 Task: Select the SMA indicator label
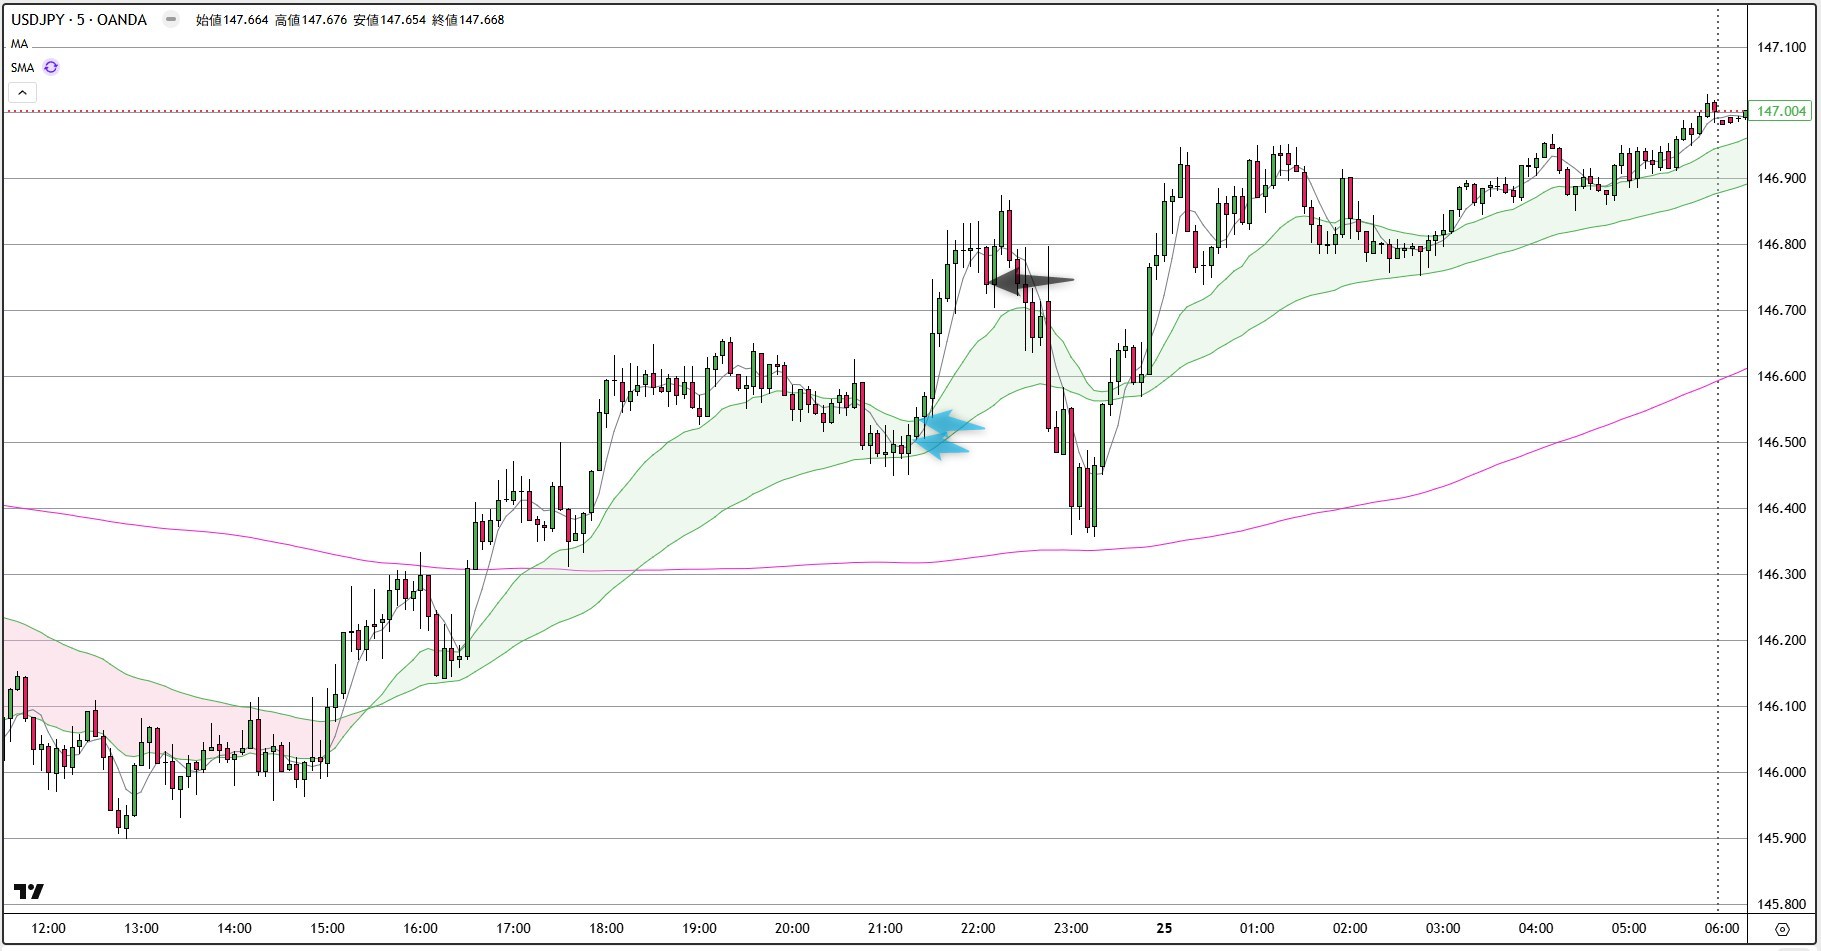click(x=23, y=68)
